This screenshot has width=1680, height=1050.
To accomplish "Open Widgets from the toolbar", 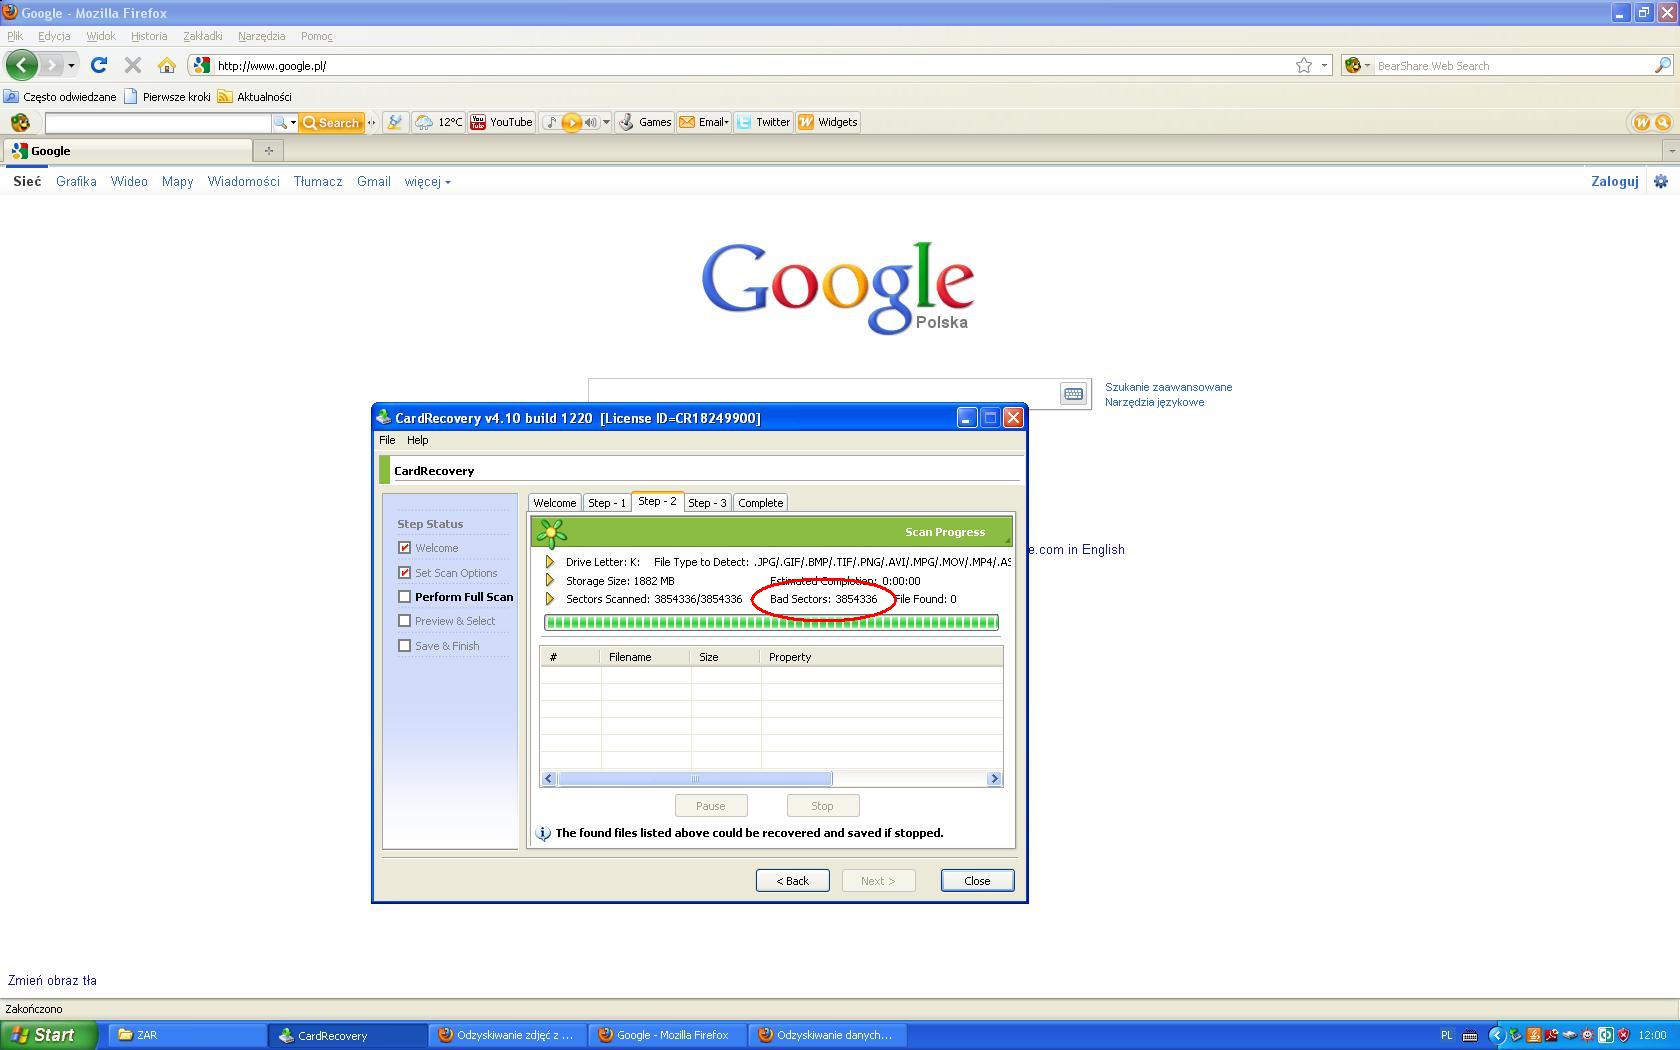I will [x=827, y=122].
